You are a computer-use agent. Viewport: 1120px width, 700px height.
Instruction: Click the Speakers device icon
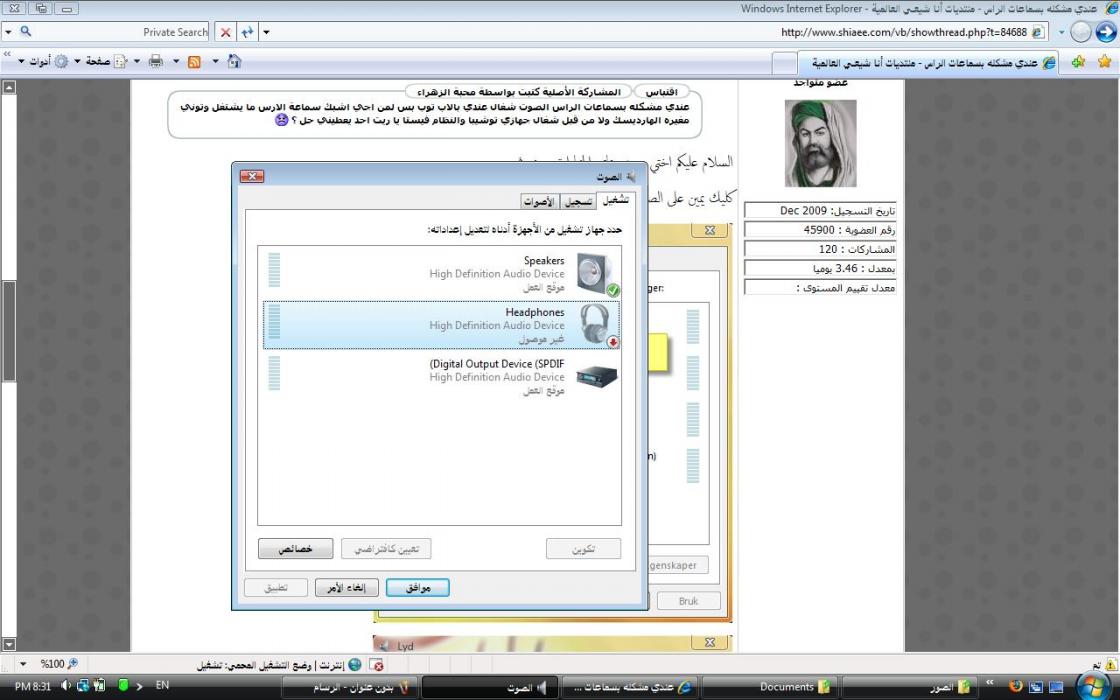click(598, 274)
